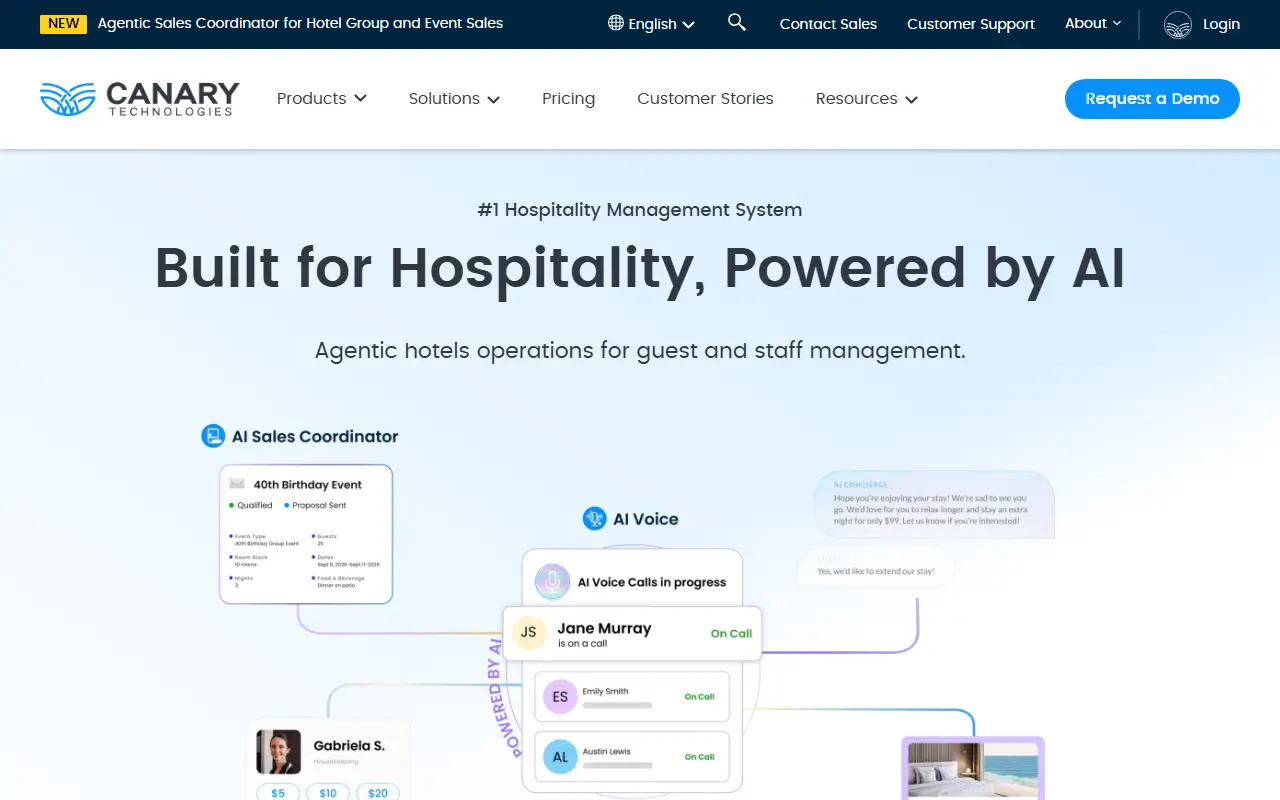Click the "On Call" status for Emily Smith
Viewport: 1280px width, 800px height.
click(700, 697)
